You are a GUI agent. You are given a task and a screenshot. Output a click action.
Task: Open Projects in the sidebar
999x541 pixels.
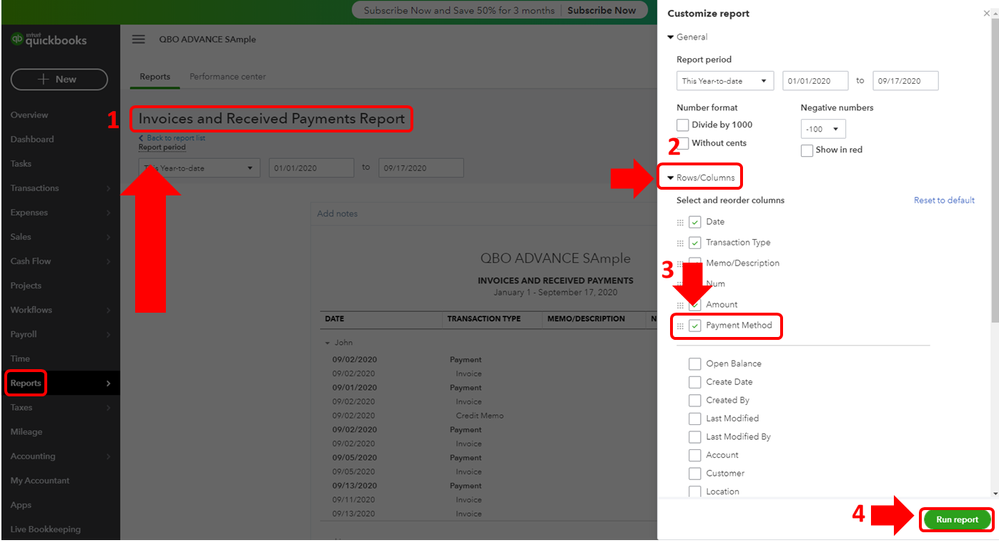pyautogui.click(x=25, y=285)
